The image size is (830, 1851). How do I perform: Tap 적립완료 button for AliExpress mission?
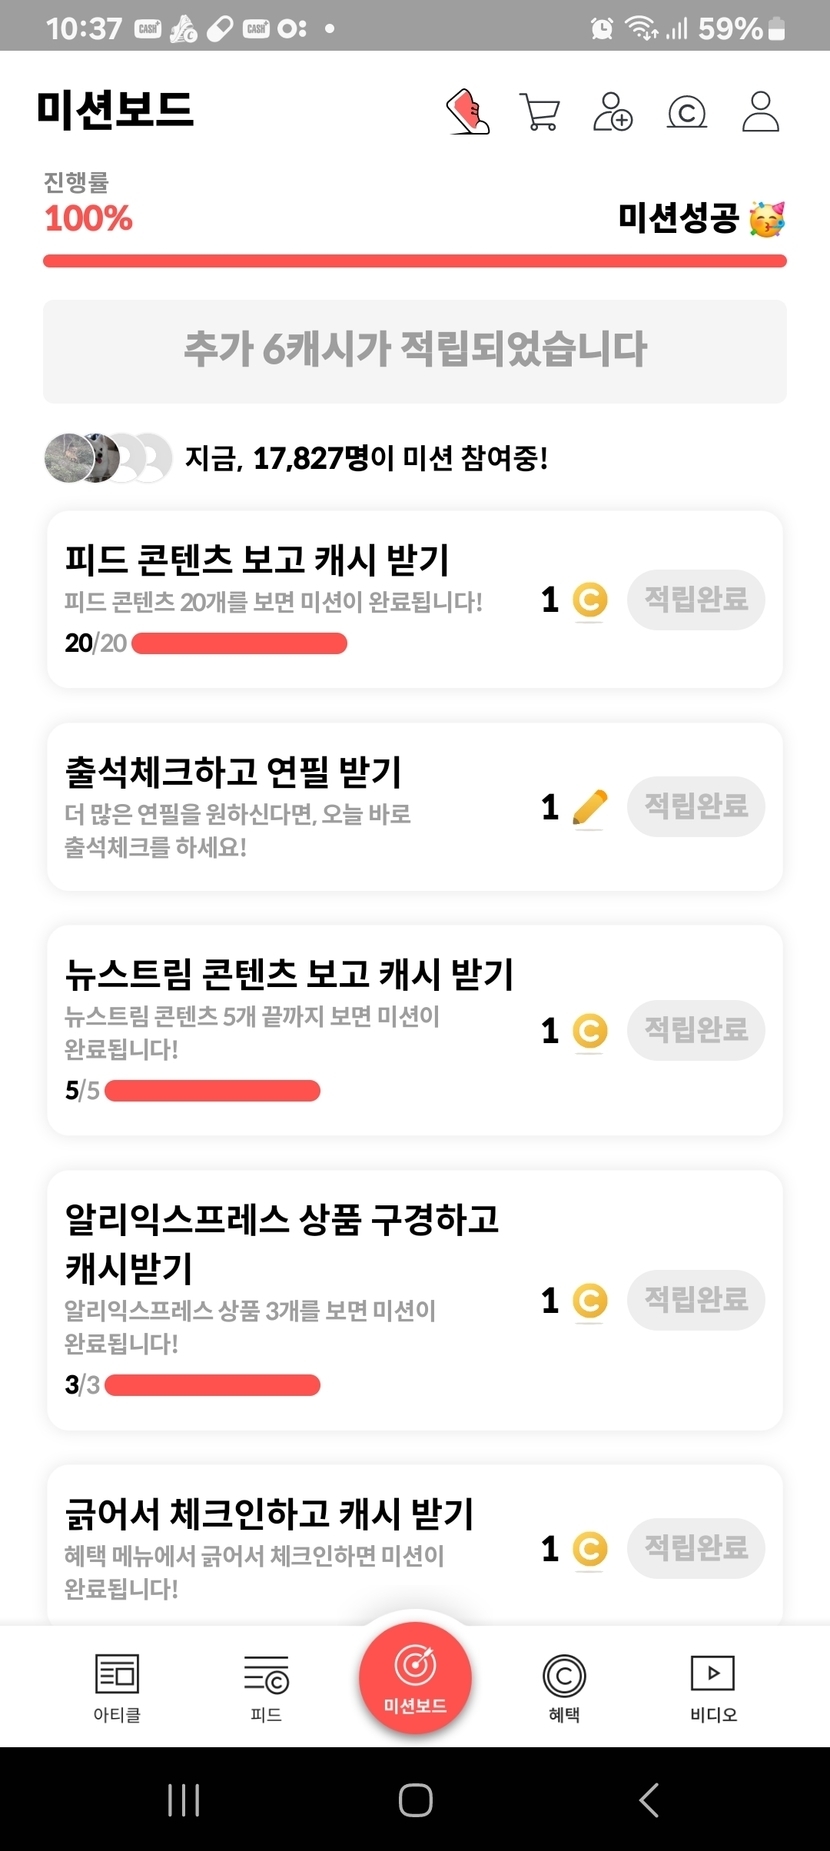(696, 1300)
